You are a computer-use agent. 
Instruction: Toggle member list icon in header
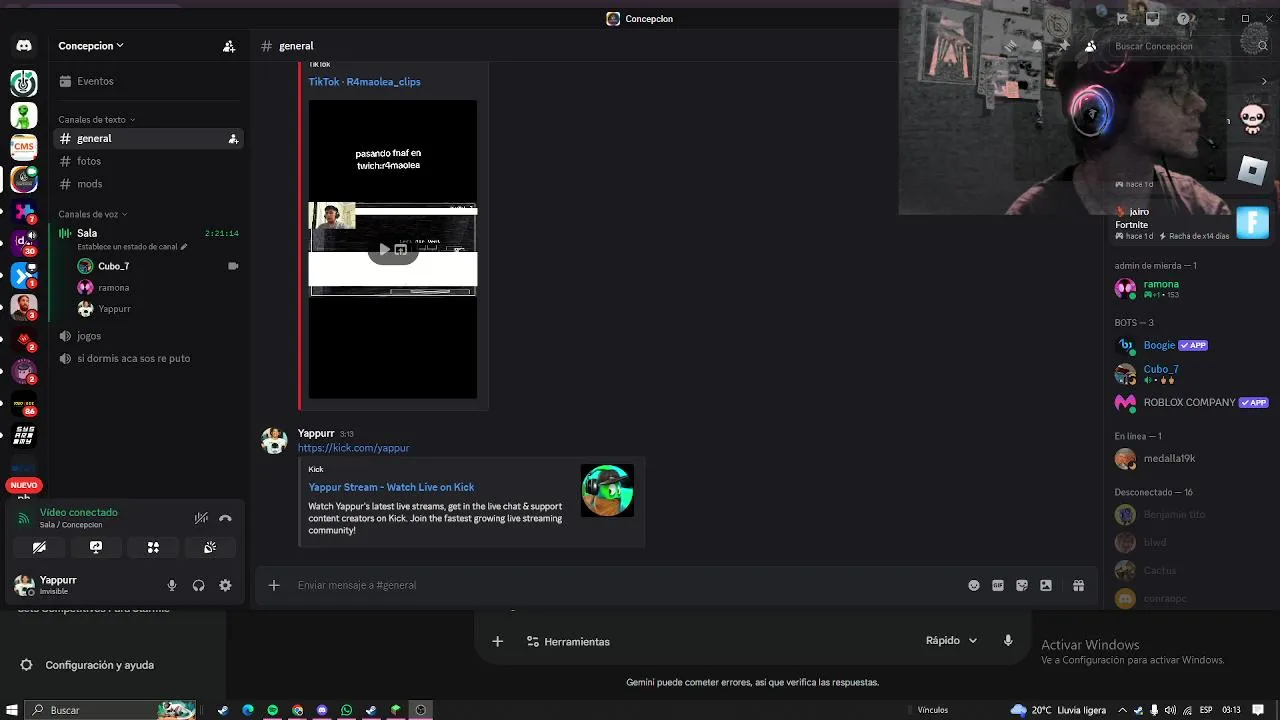[1090, 46]
